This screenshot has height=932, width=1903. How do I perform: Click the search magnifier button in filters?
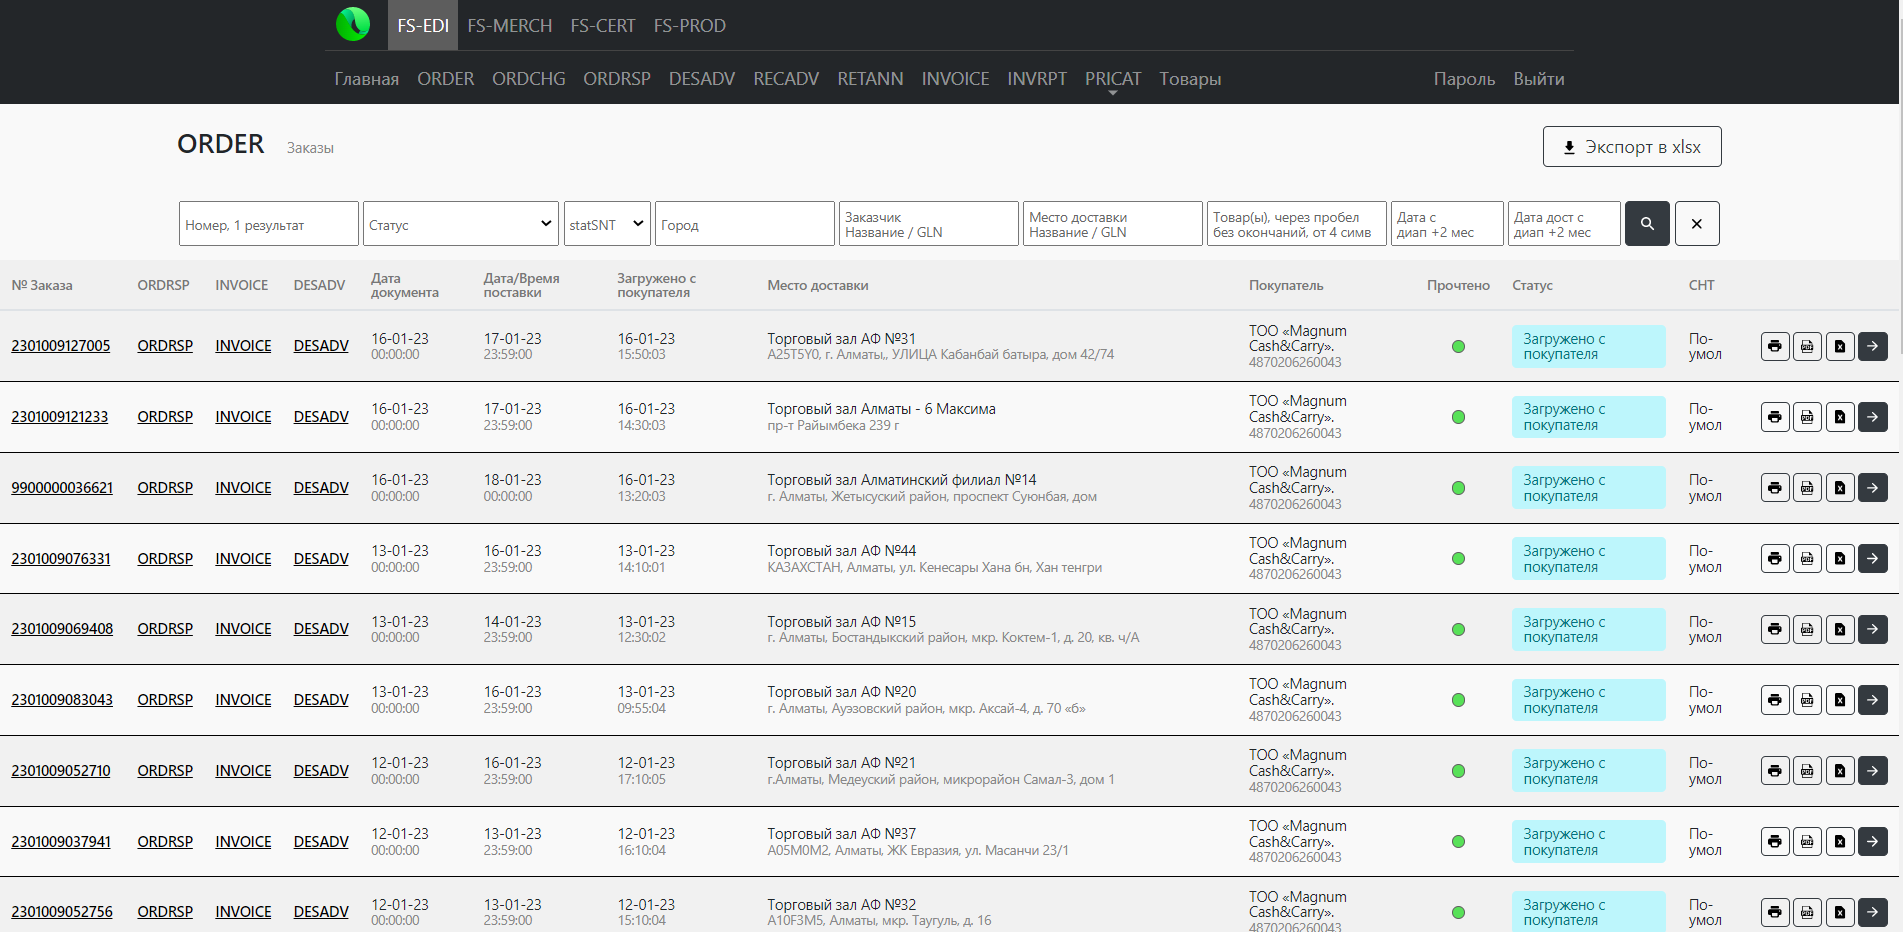click(1646, 224)
